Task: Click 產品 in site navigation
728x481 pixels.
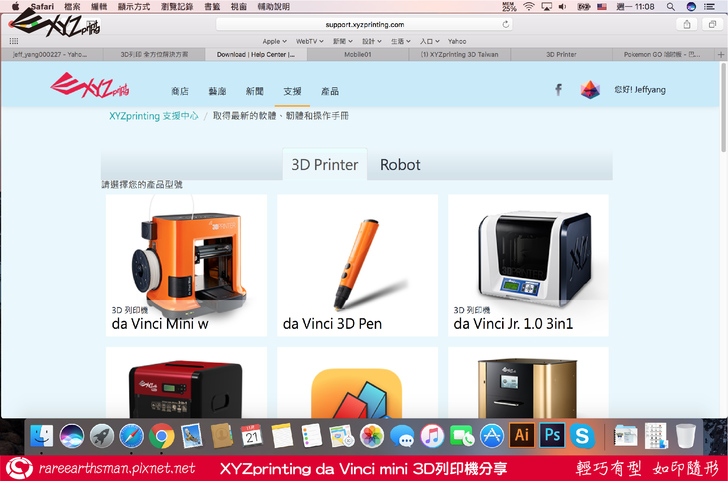Action: click(330, 91)
